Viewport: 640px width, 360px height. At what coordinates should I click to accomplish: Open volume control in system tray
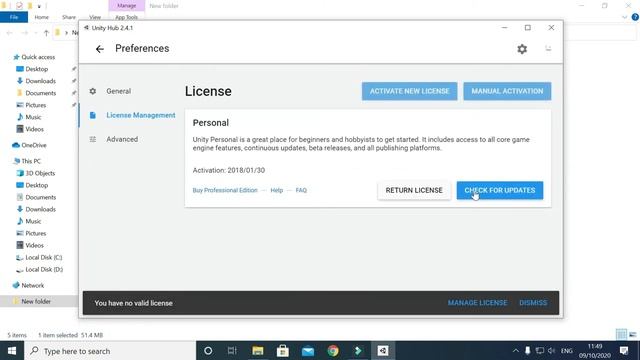coord(551,351)
